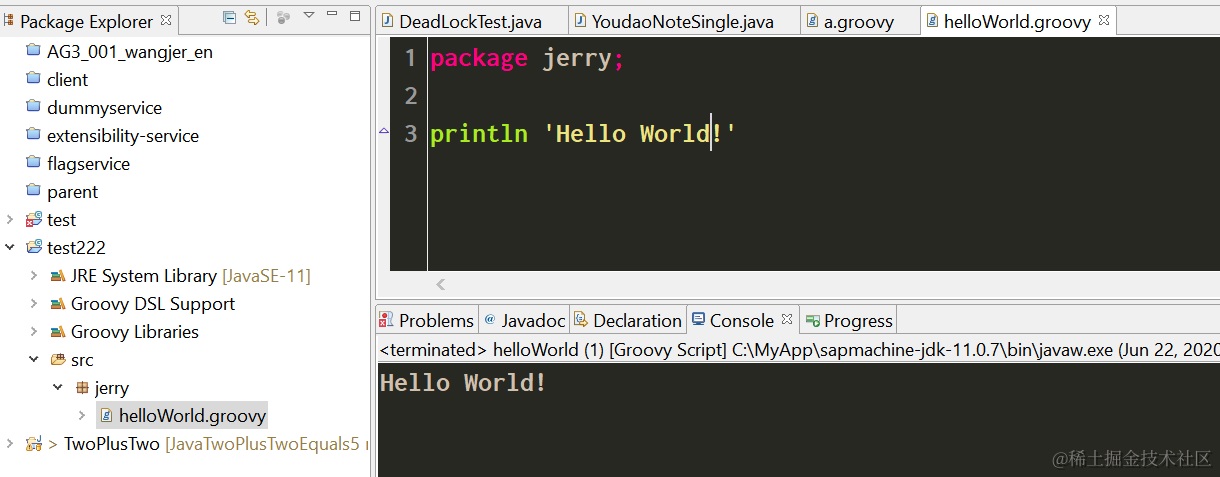
Task: Expand the Groovy DSL Support node
Action: pyautogui.click(x=34, y=303)
